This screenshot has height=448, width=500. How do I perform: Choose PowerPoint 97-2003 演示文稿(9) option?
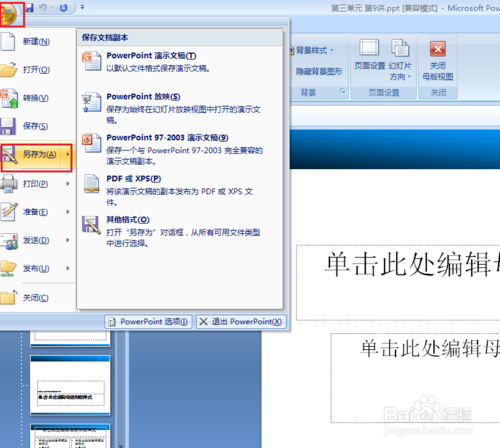(x=180, y=149)
